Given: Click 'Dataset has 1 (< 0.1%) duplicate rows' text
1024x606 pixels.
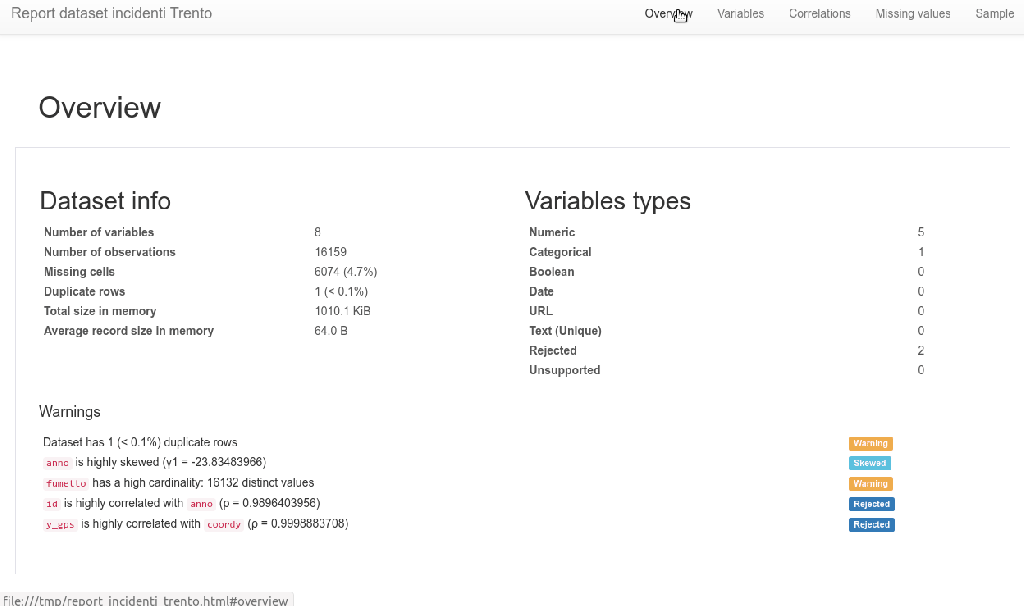Looking at the screenshot, I should [x=140, y=442].
